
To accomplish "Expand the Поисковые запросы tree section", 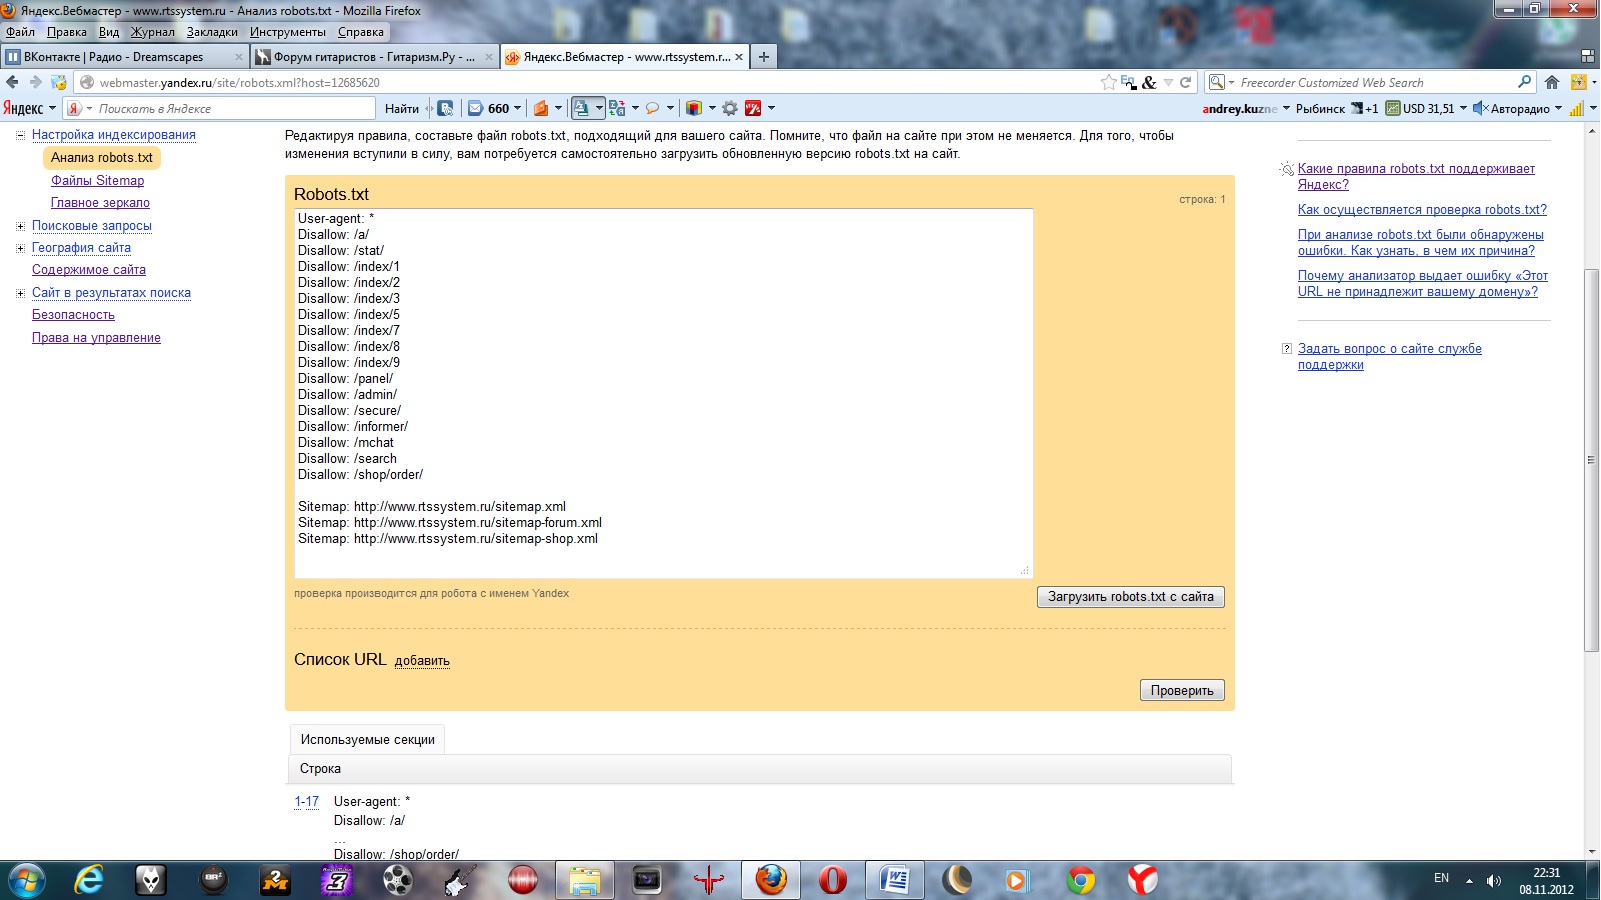I will [20, 226].
